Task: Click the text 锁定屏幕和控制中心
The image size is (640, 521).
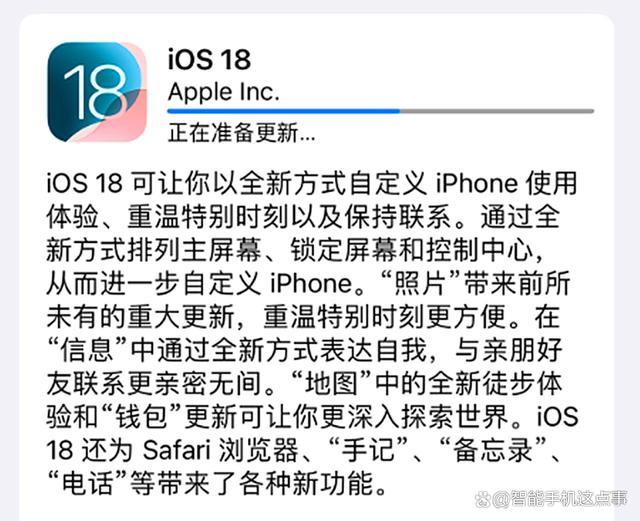Action: click(x=412, y=250)
